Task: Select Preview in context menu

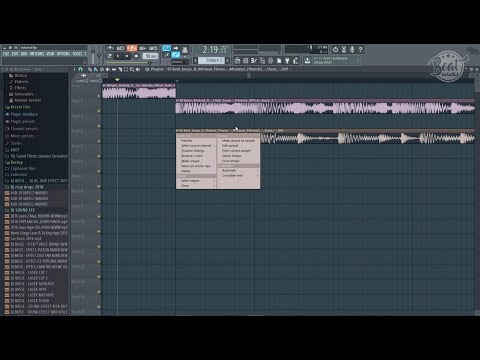Action: pos(197,140)
